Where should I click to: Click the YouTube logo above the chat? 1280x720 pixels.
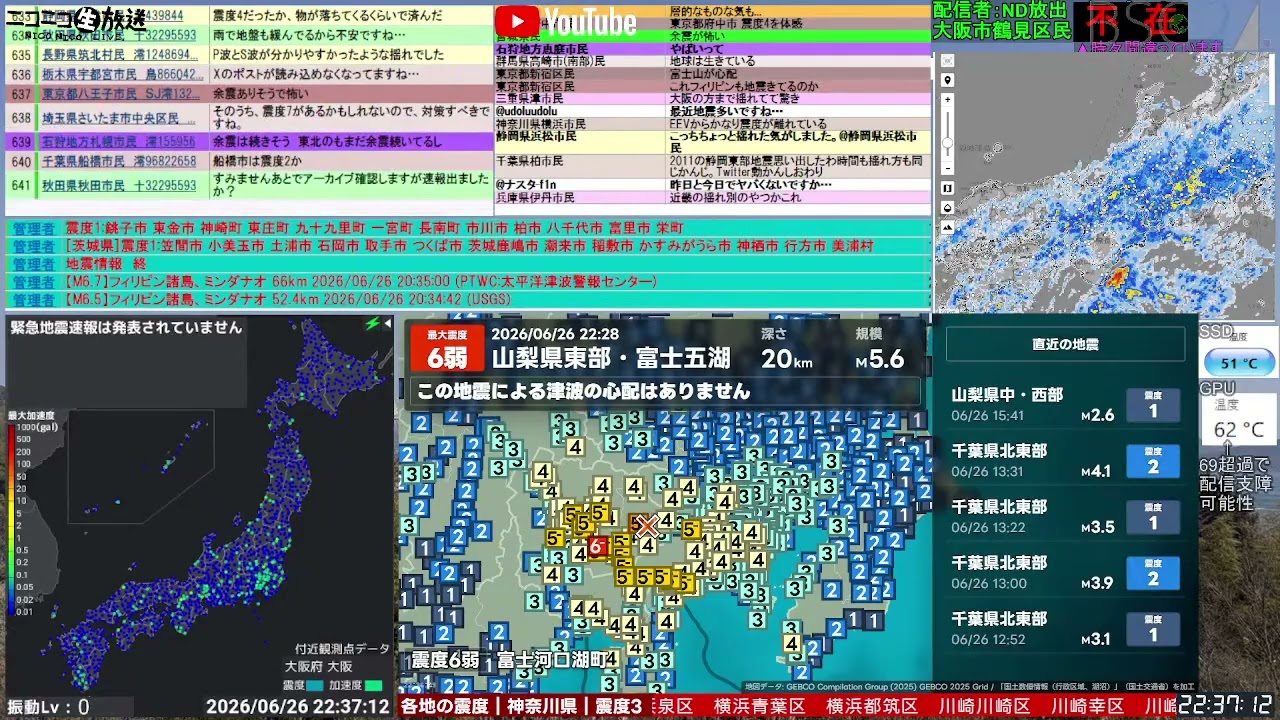566,21
